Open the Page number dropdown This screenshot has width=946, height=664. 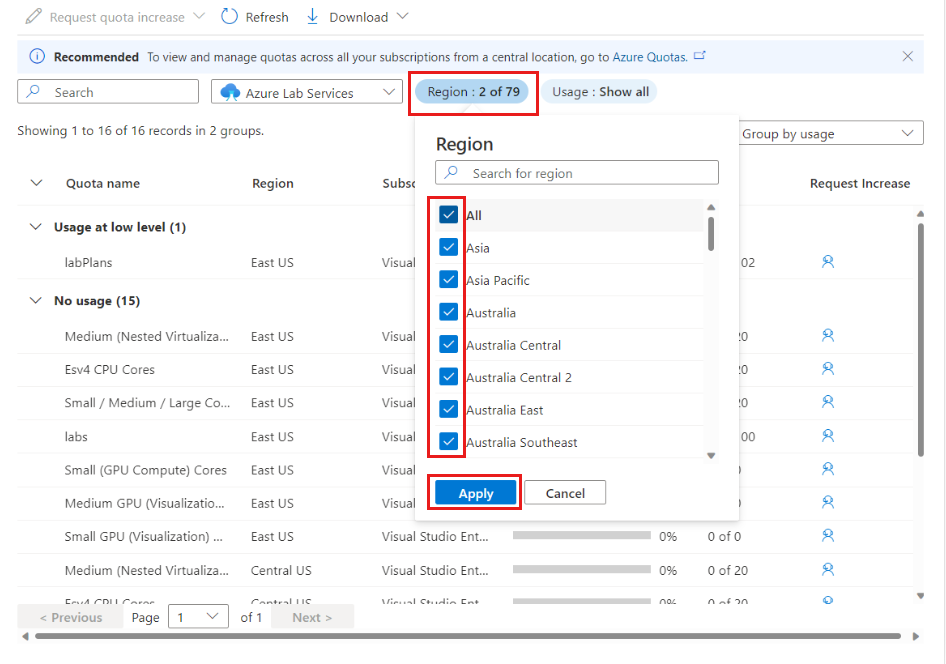click(198, 616)
